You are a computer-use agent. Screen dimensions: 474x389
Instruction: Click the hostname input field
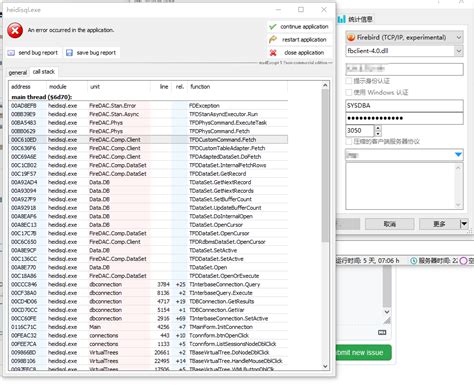tap(404, 69)
